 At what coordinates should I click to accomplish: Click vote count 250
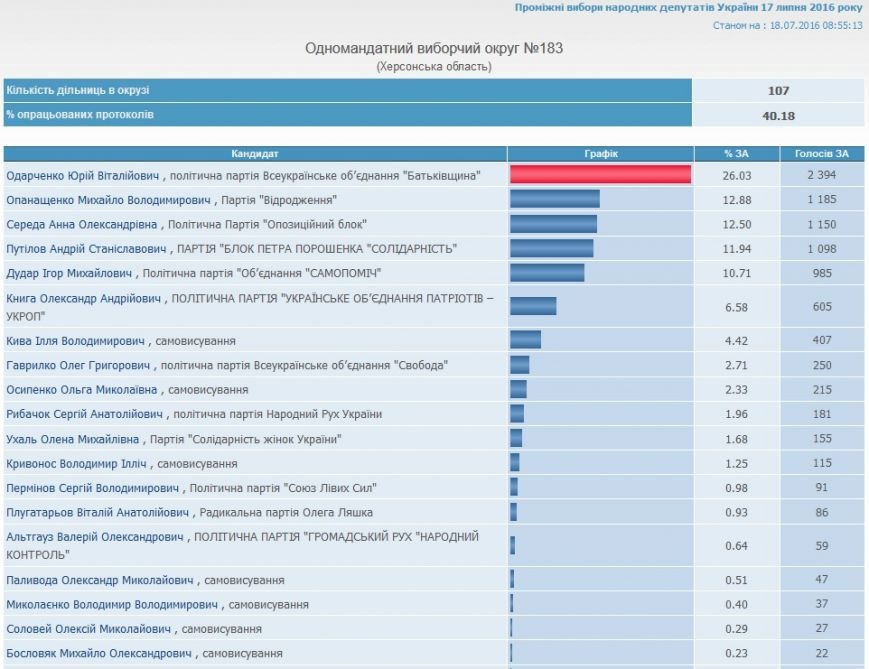point(822,365)
